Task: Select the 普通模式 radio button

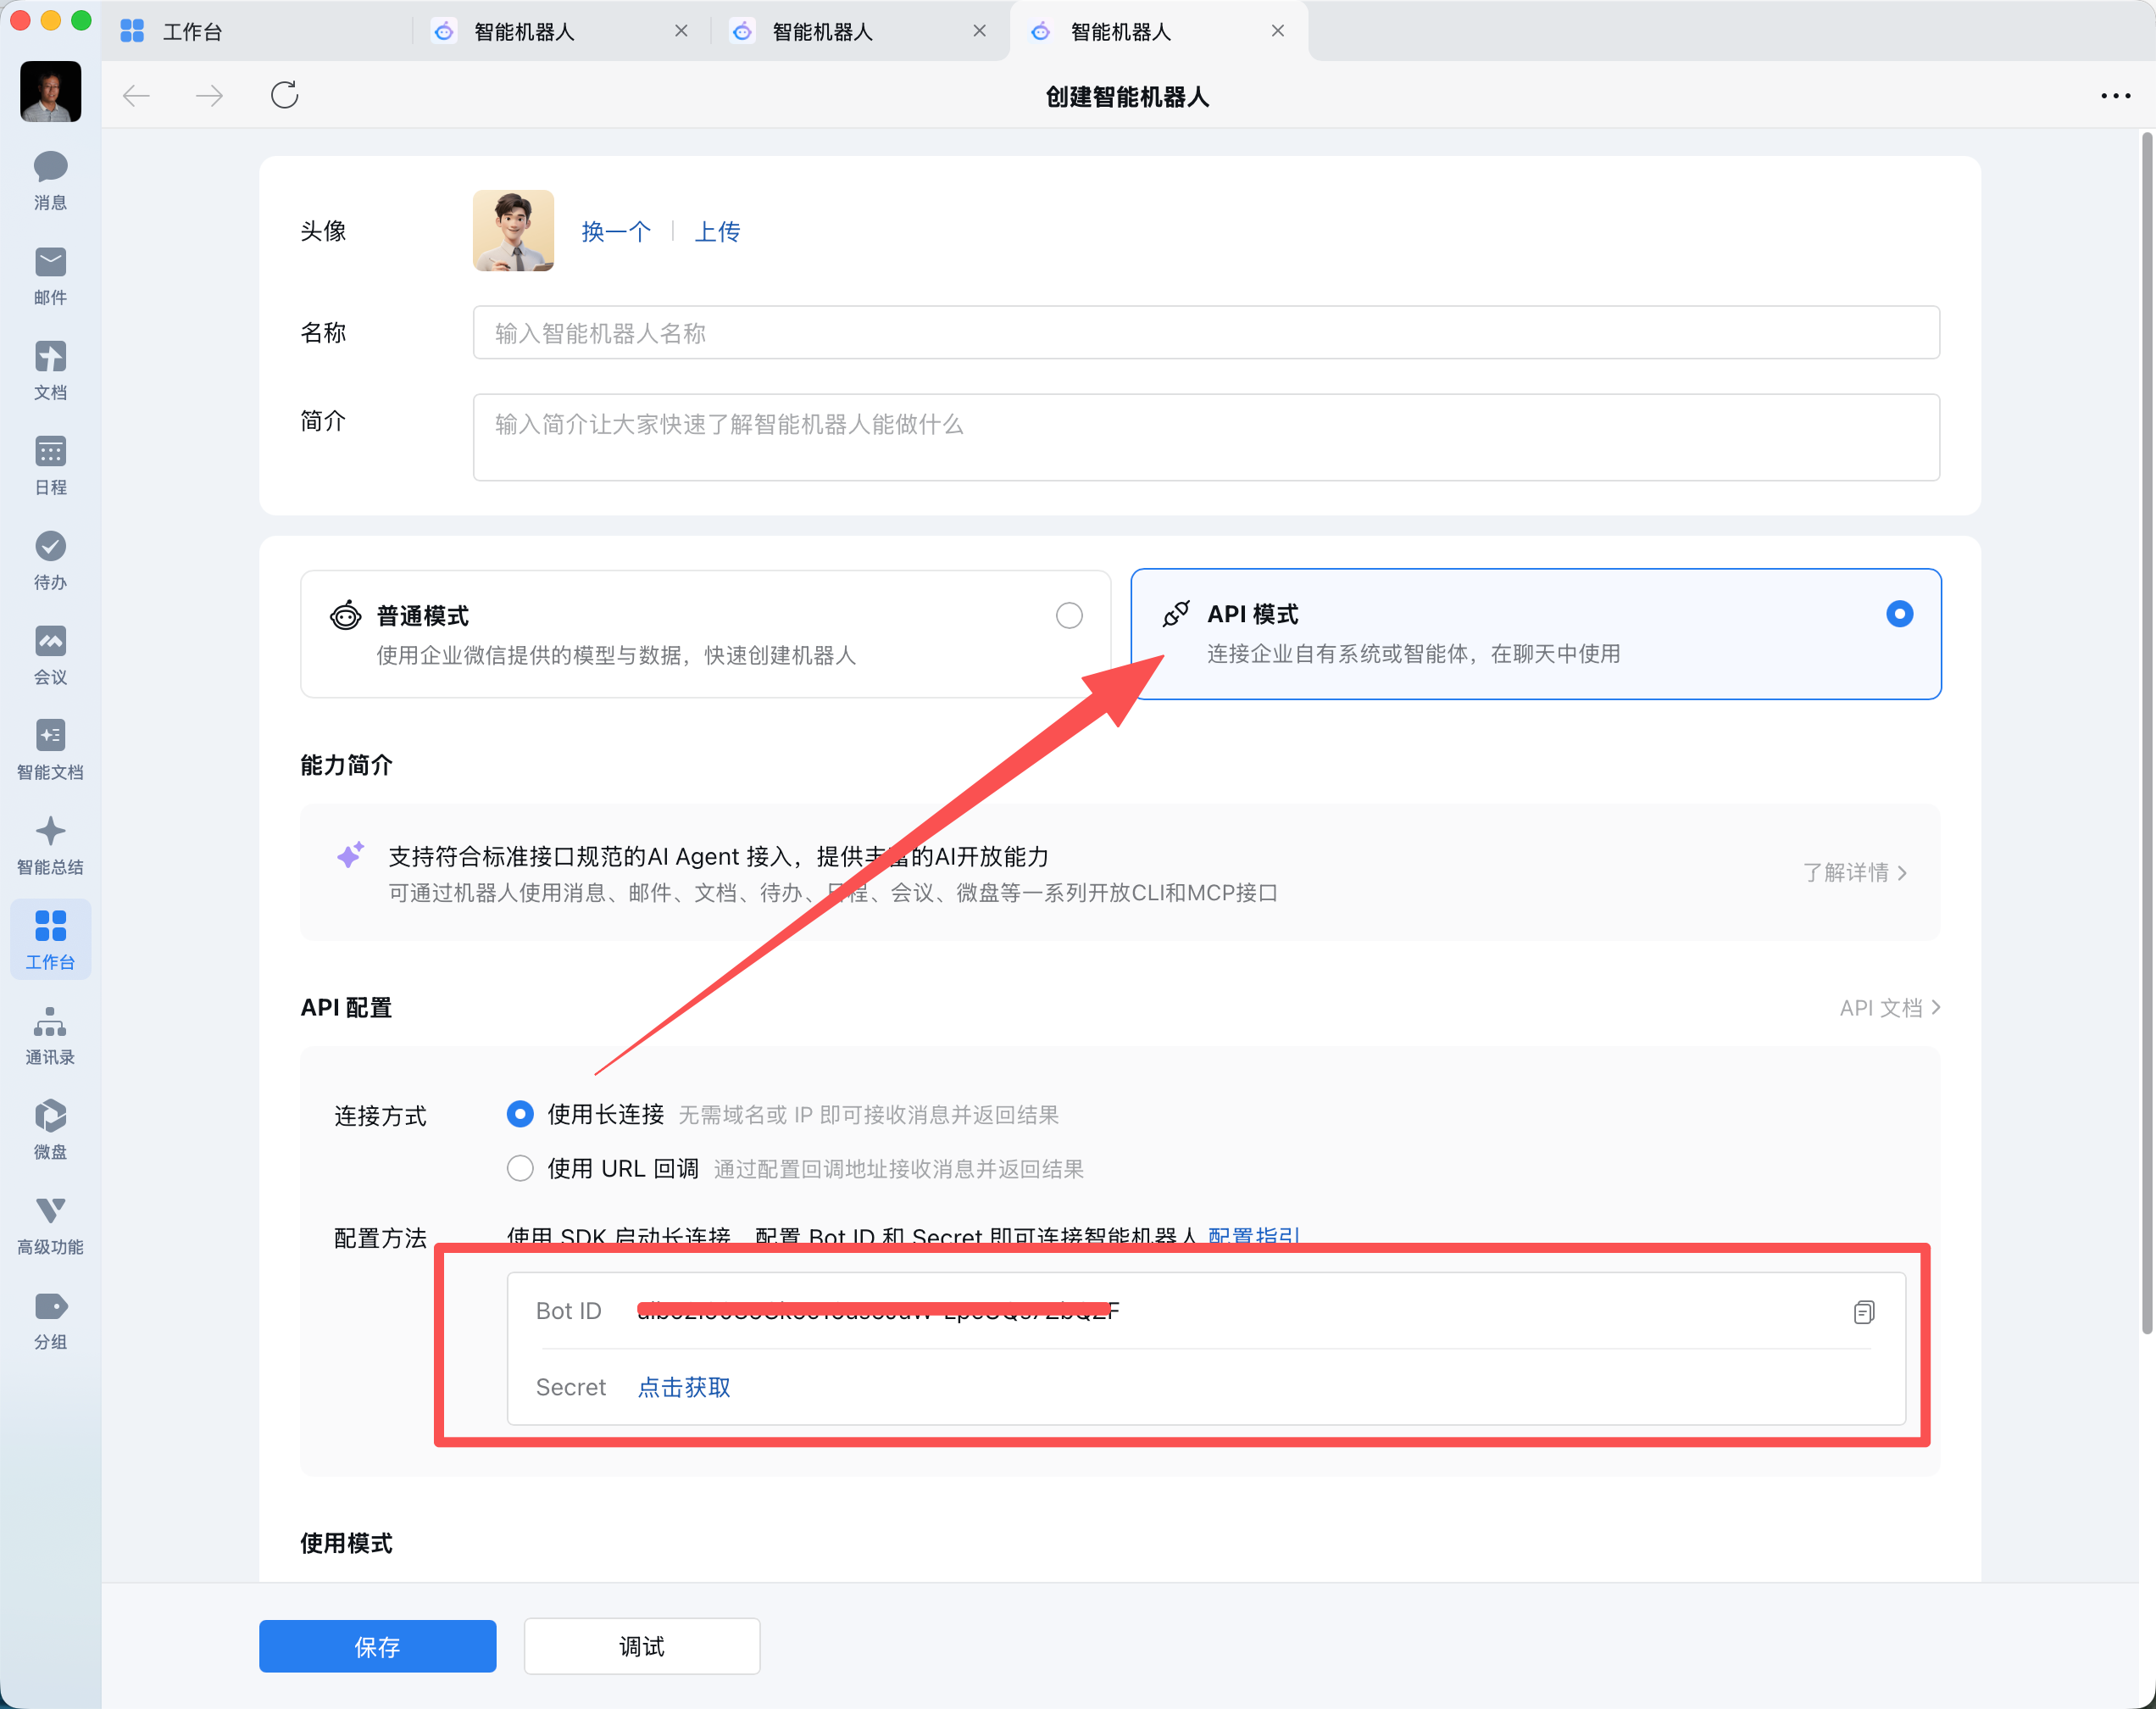Action: coord(1069,615)
